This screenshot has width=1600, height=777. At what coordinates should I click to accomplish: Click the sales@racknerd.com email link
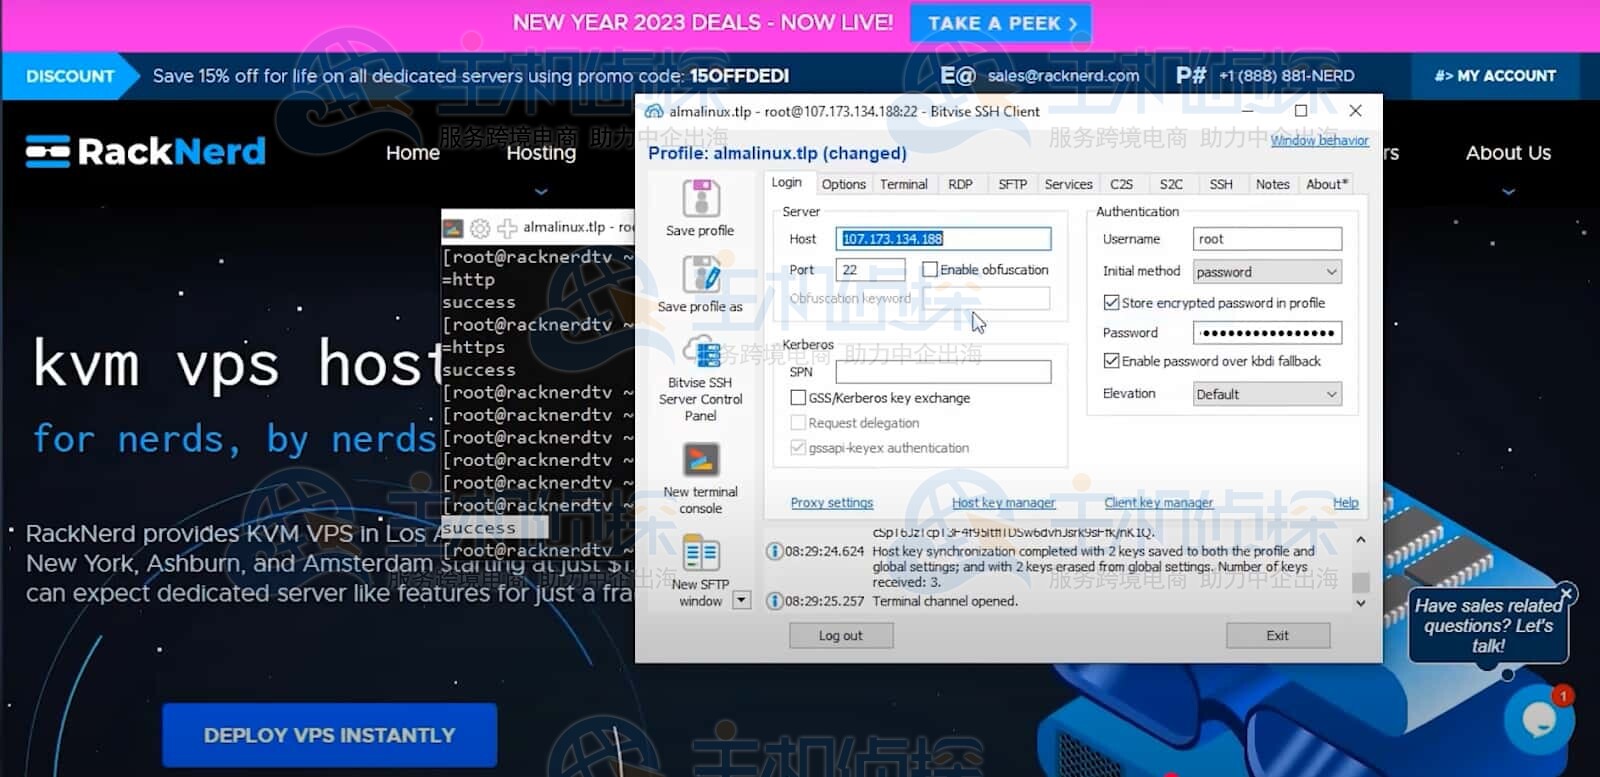coord(1063,75)
